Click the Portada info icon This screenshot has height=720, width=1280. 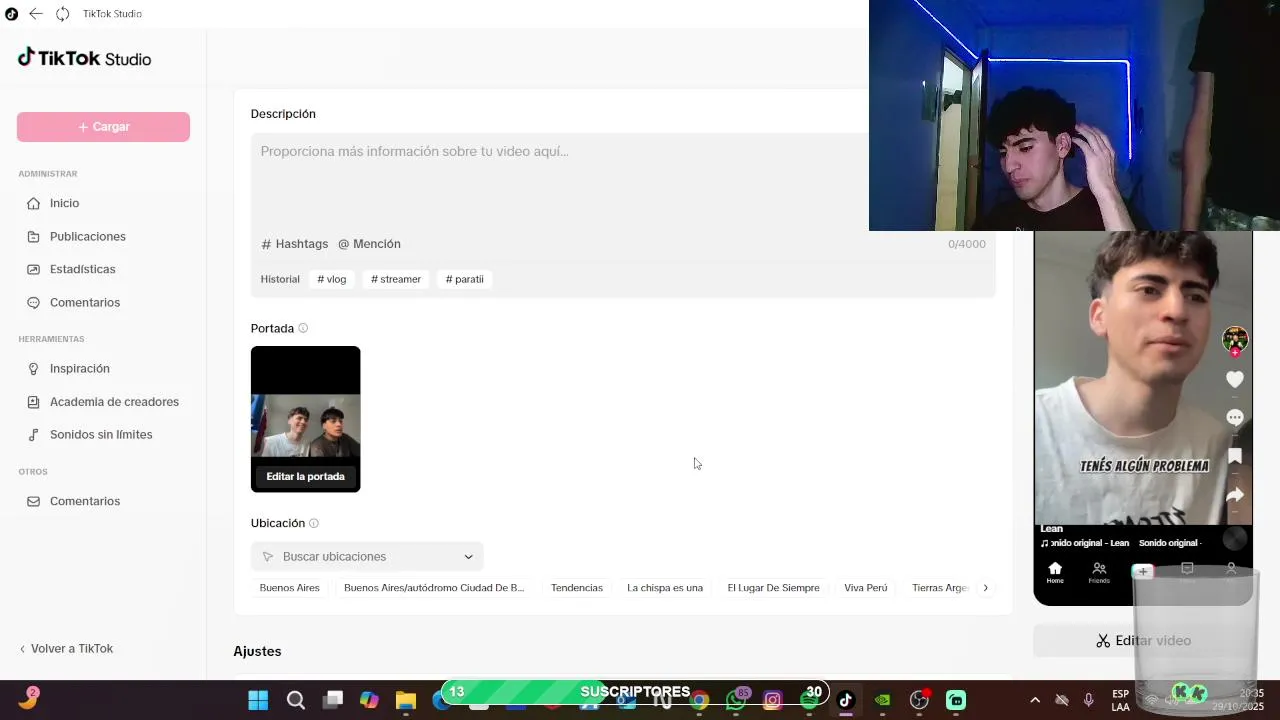(x=303, y=328)
